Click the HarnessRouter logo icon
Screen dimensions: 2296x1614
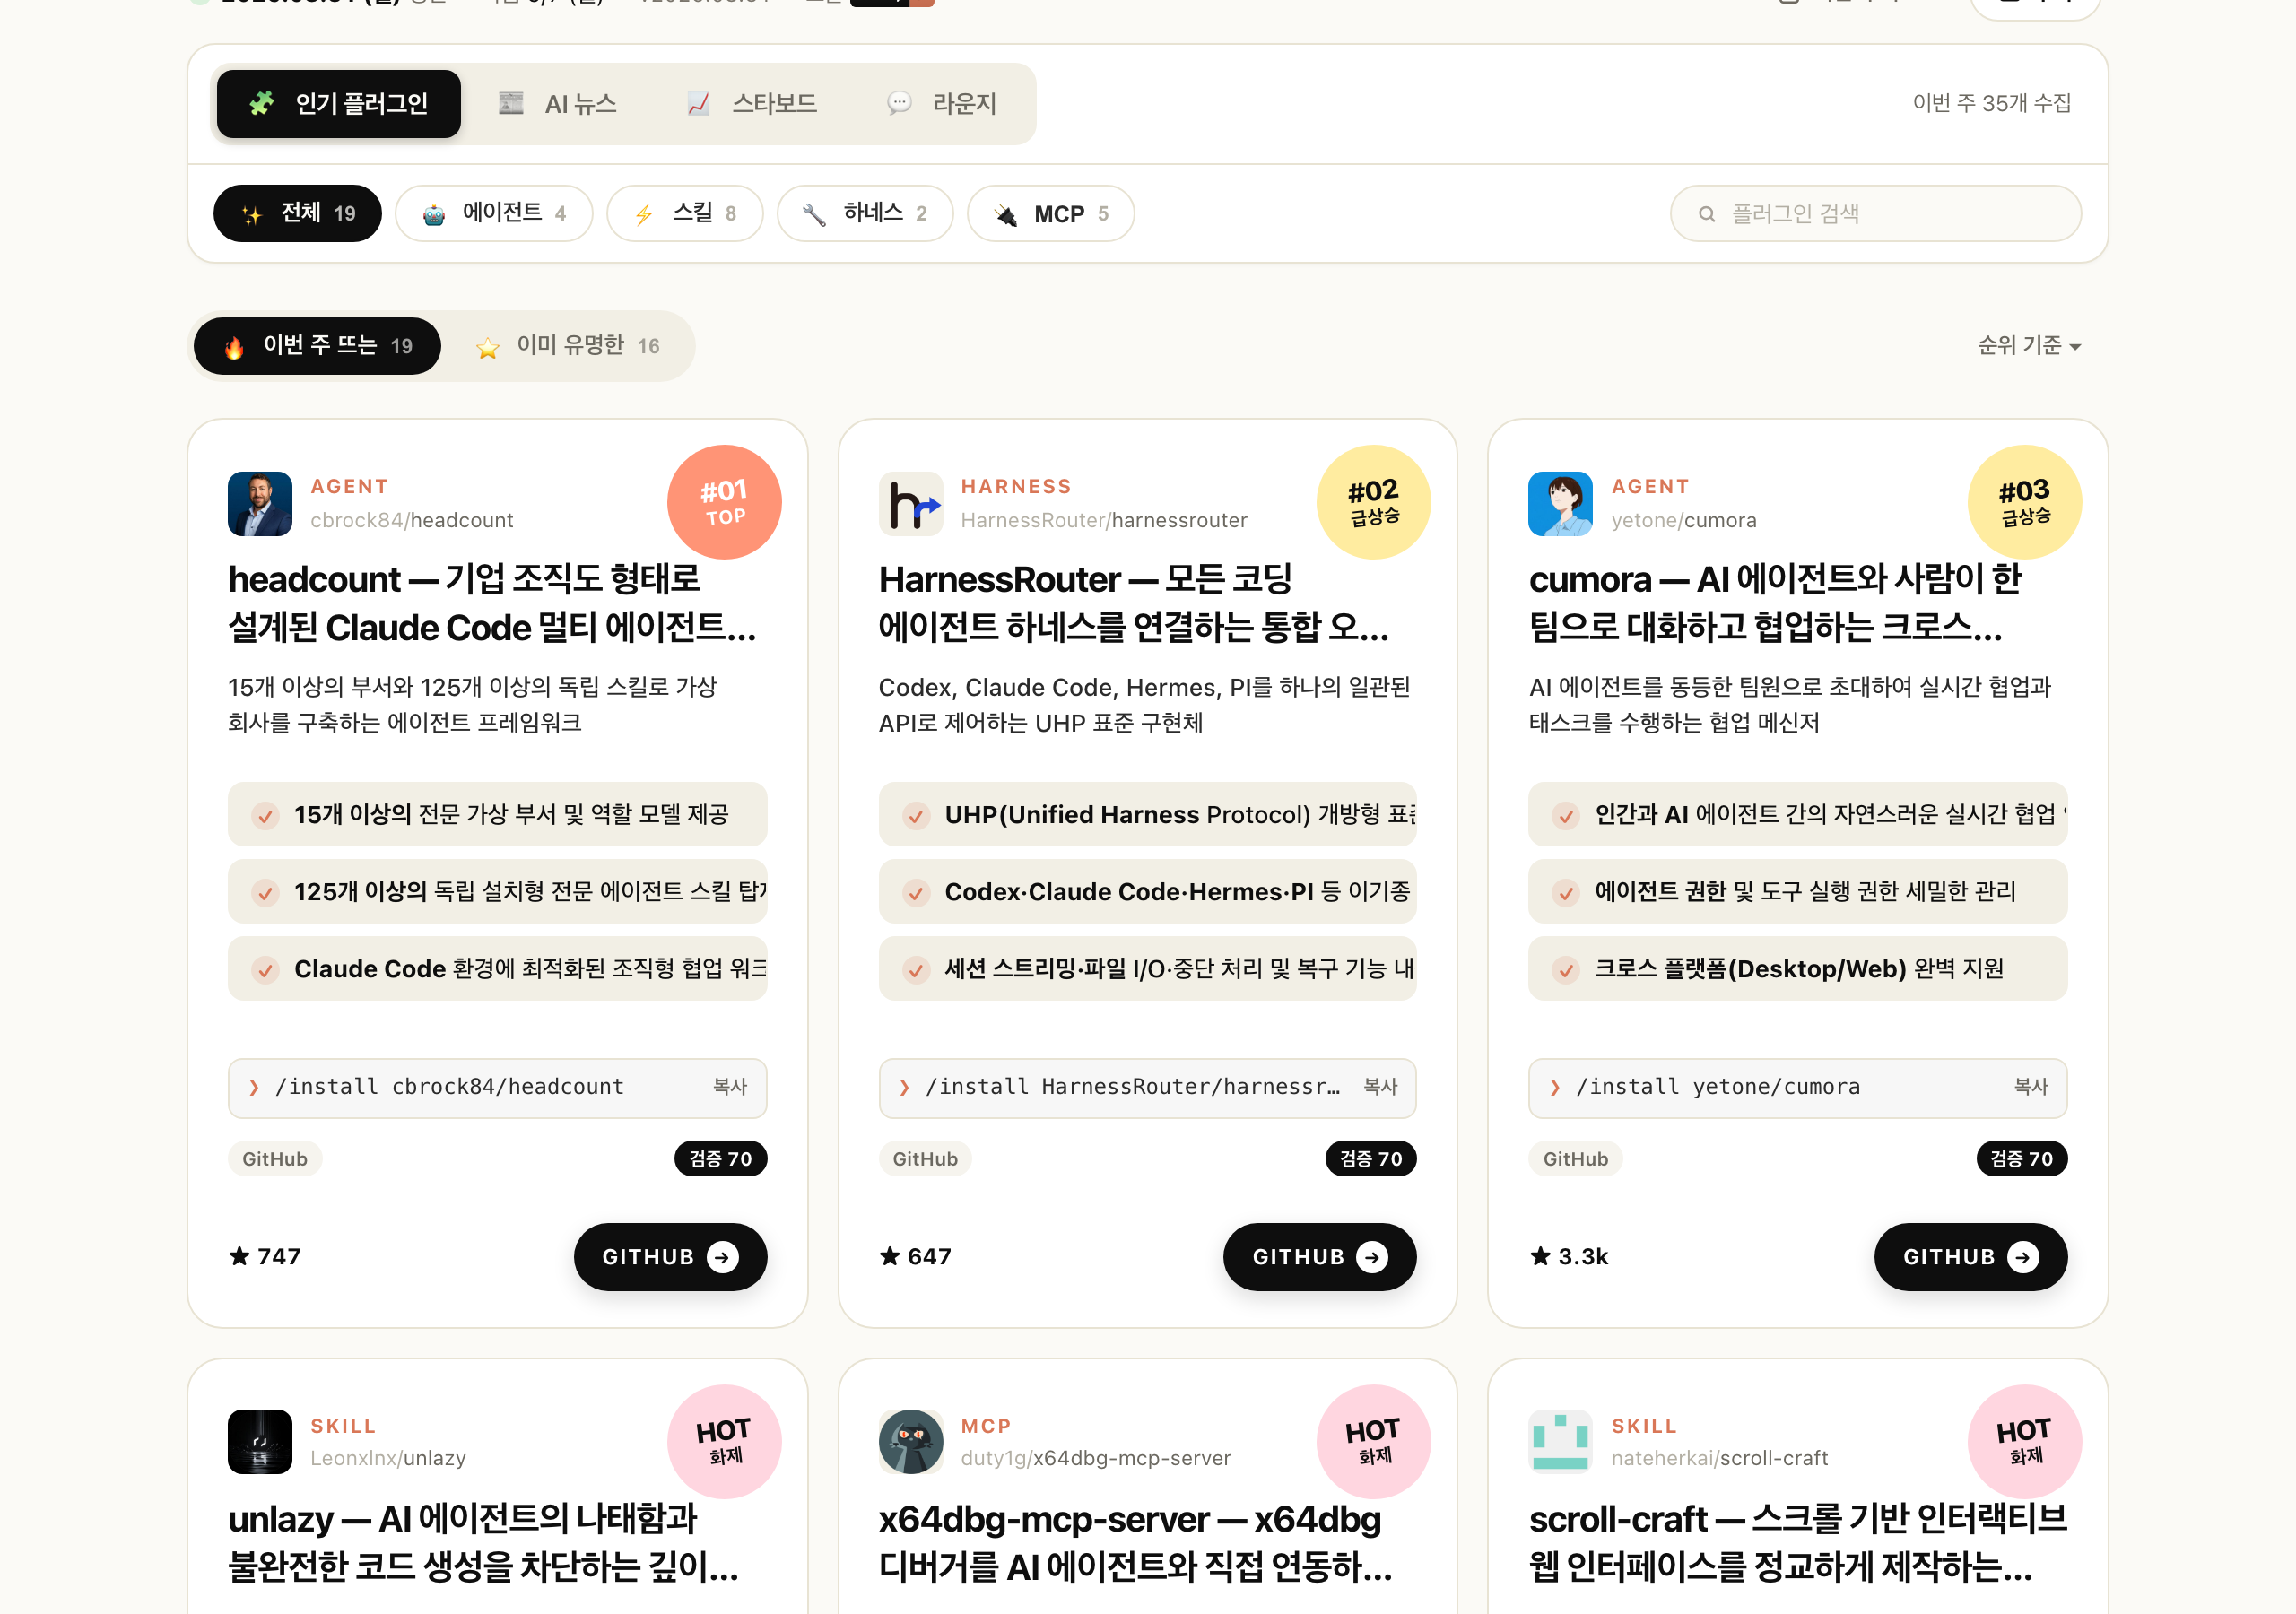[x=911, y=504]
